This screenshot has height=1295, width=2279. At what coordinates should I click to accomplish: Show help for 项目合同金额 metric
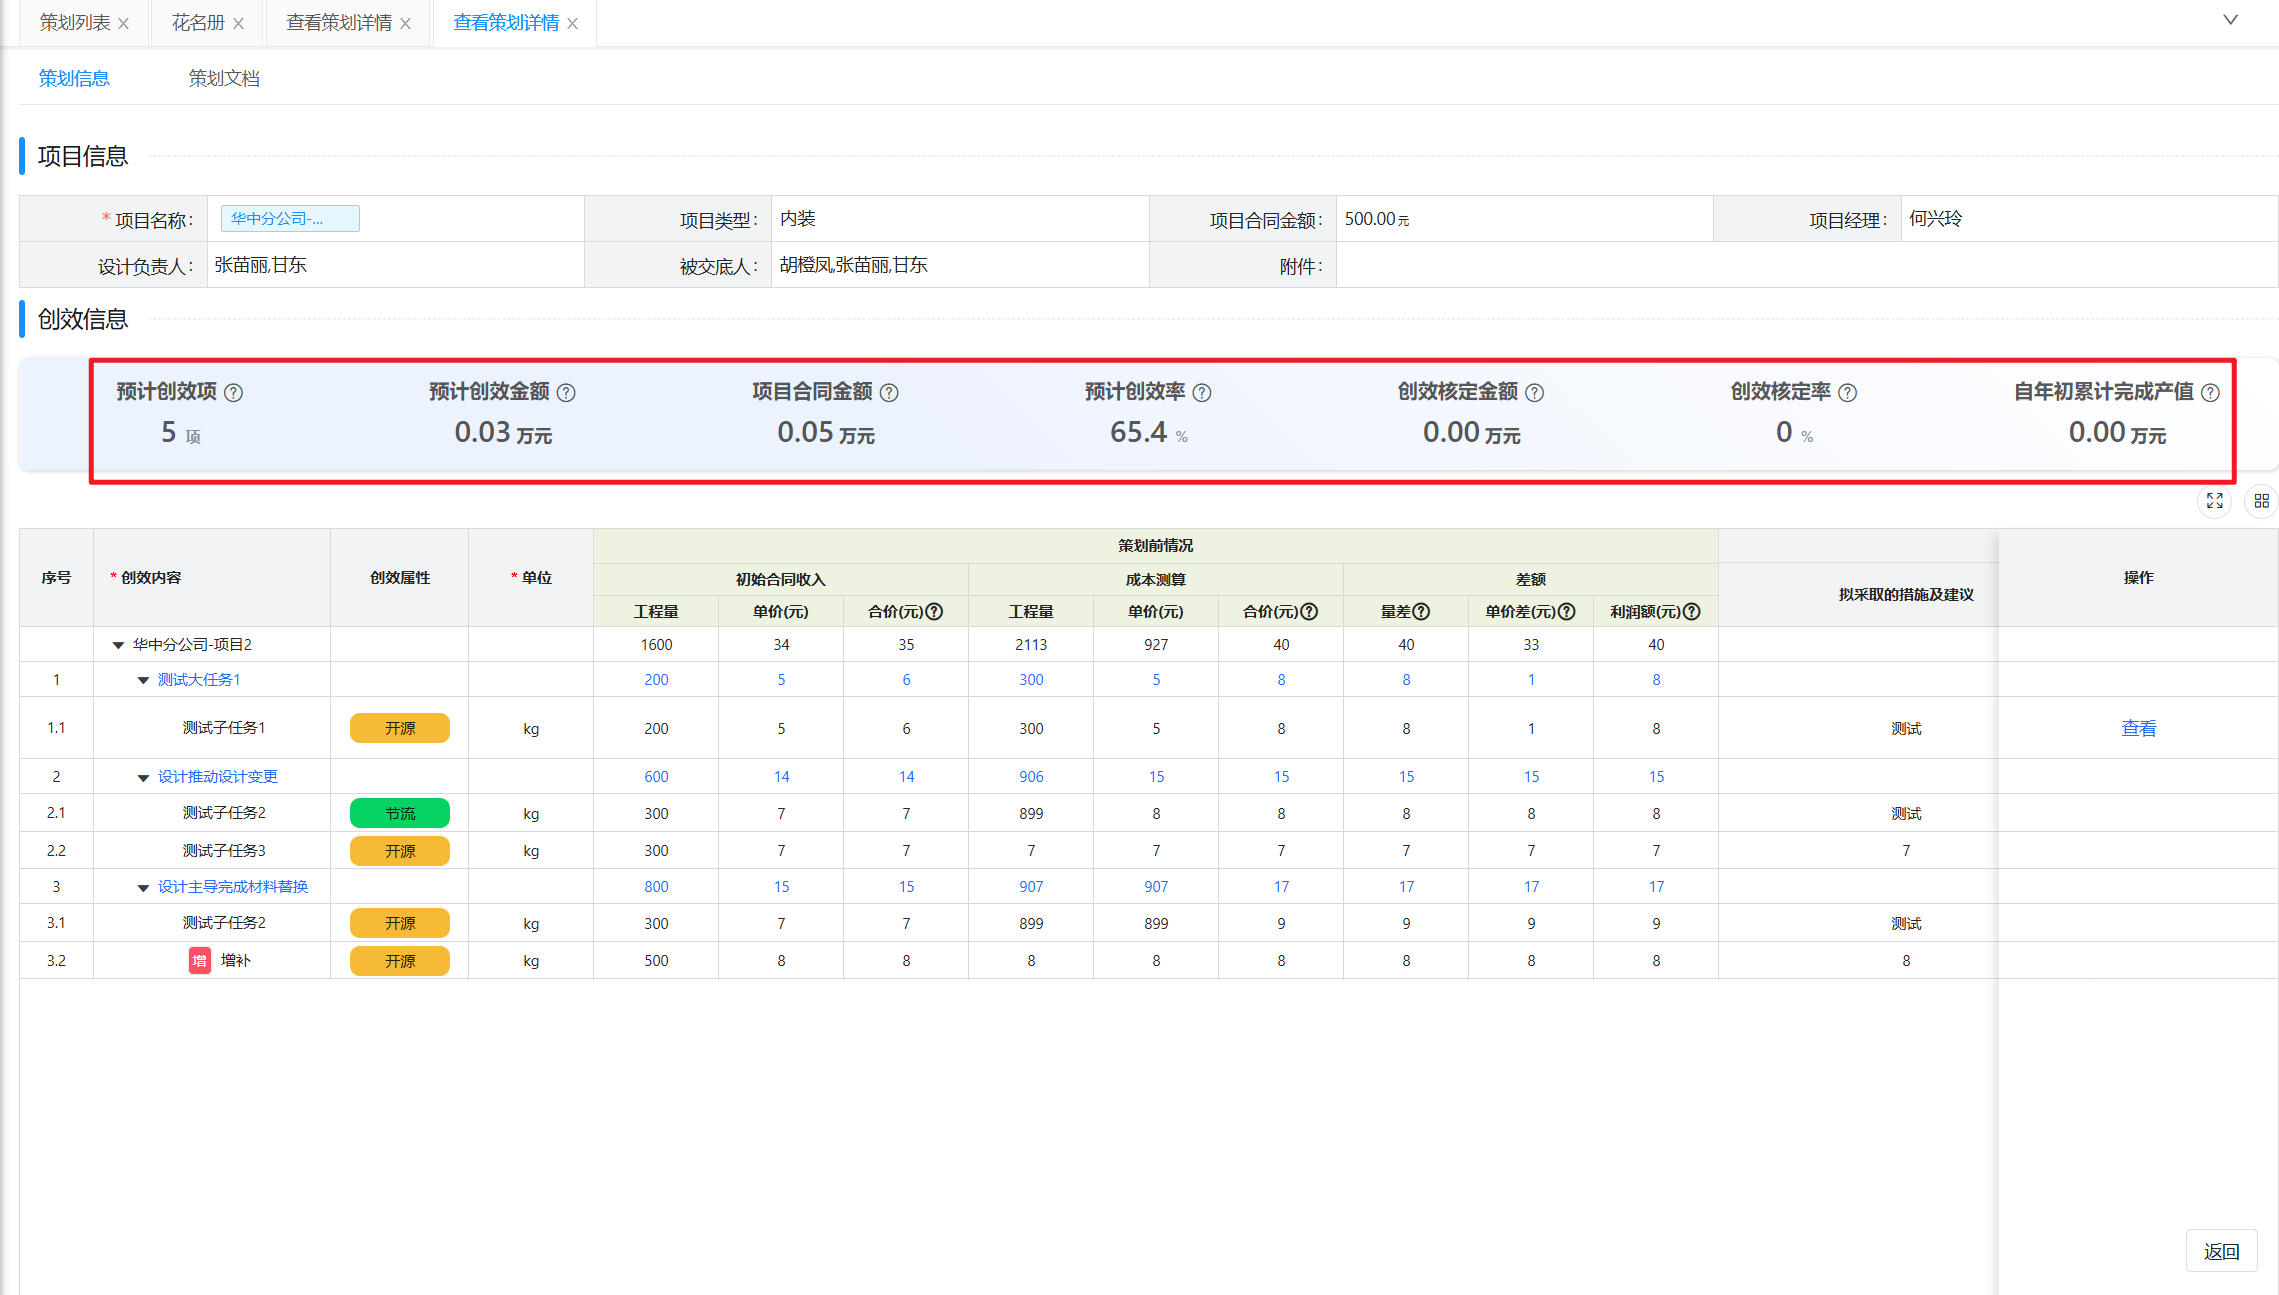coord(889,393)
